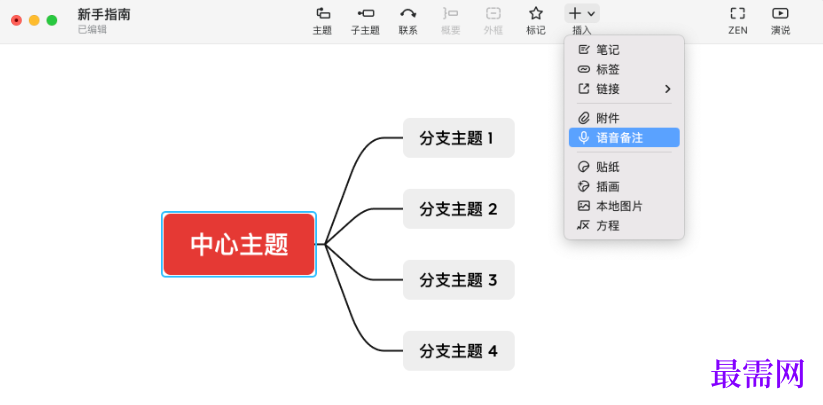Screen dimensions: 823x405
Task: Click the 概要 summary toolbar icon
Action: click(x=450, y=14)
